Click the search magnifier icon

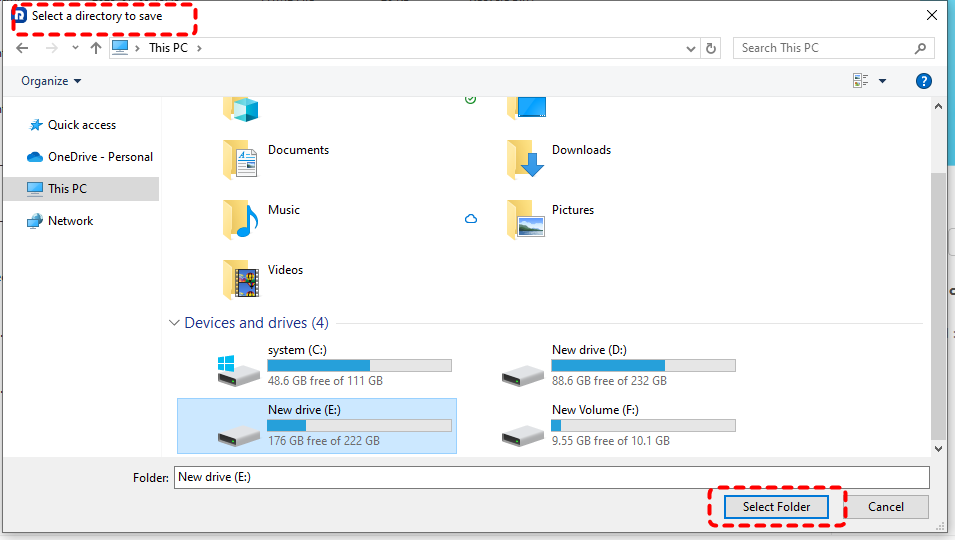tap(920, 48)
